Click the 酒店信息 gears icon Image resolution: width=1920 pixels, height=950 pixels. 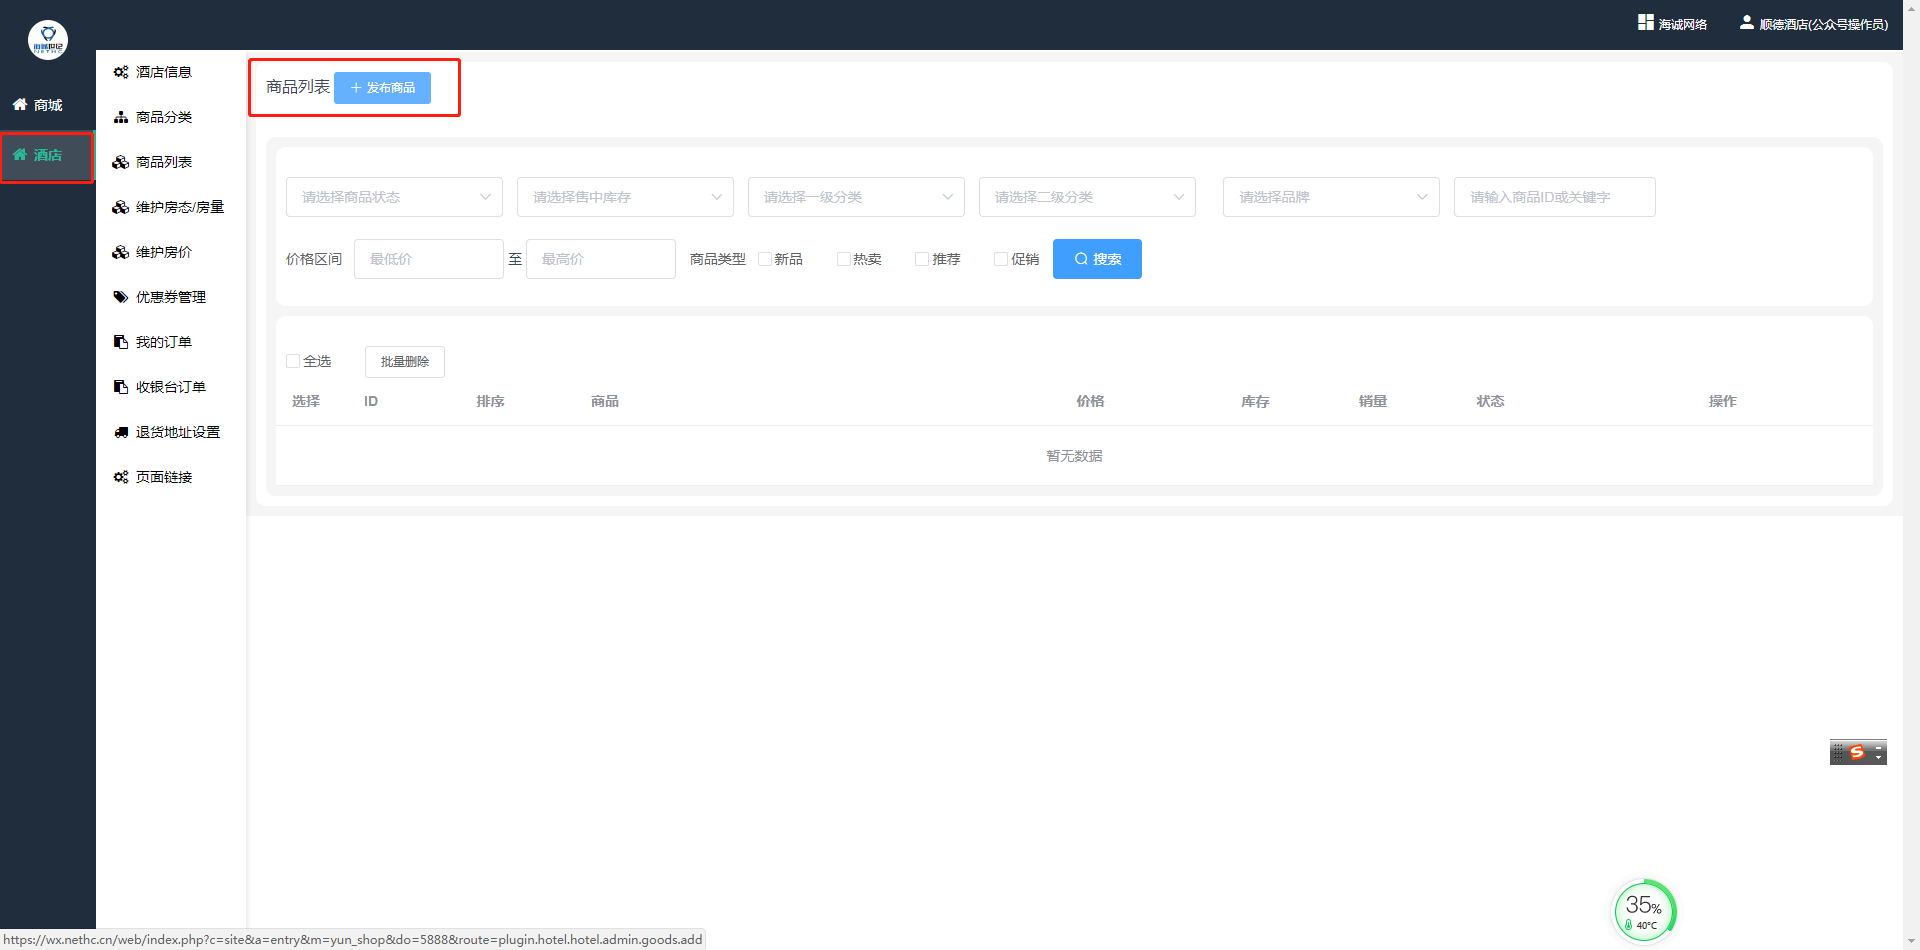point(121,72)
